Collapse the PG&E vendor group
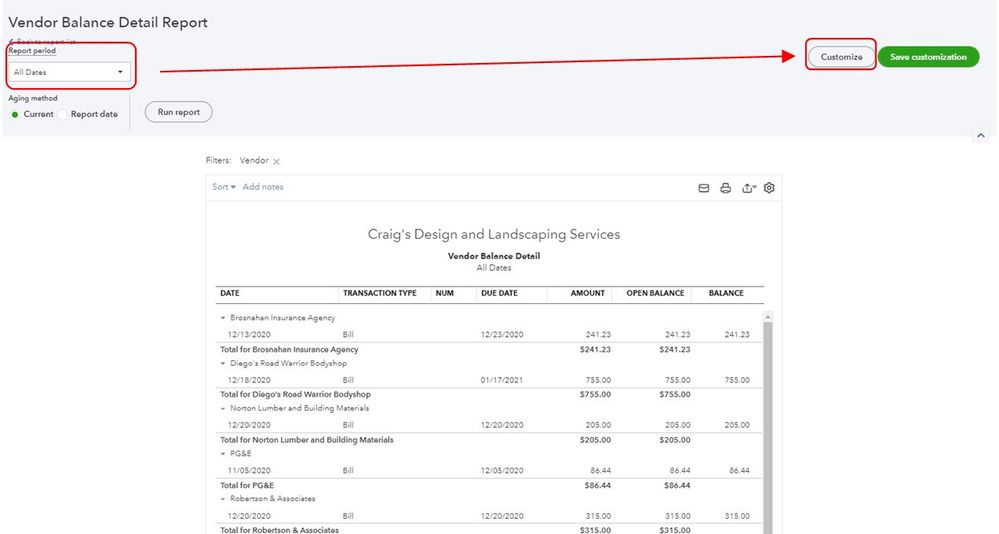This screenshot has width=999, height=534. 222,454
